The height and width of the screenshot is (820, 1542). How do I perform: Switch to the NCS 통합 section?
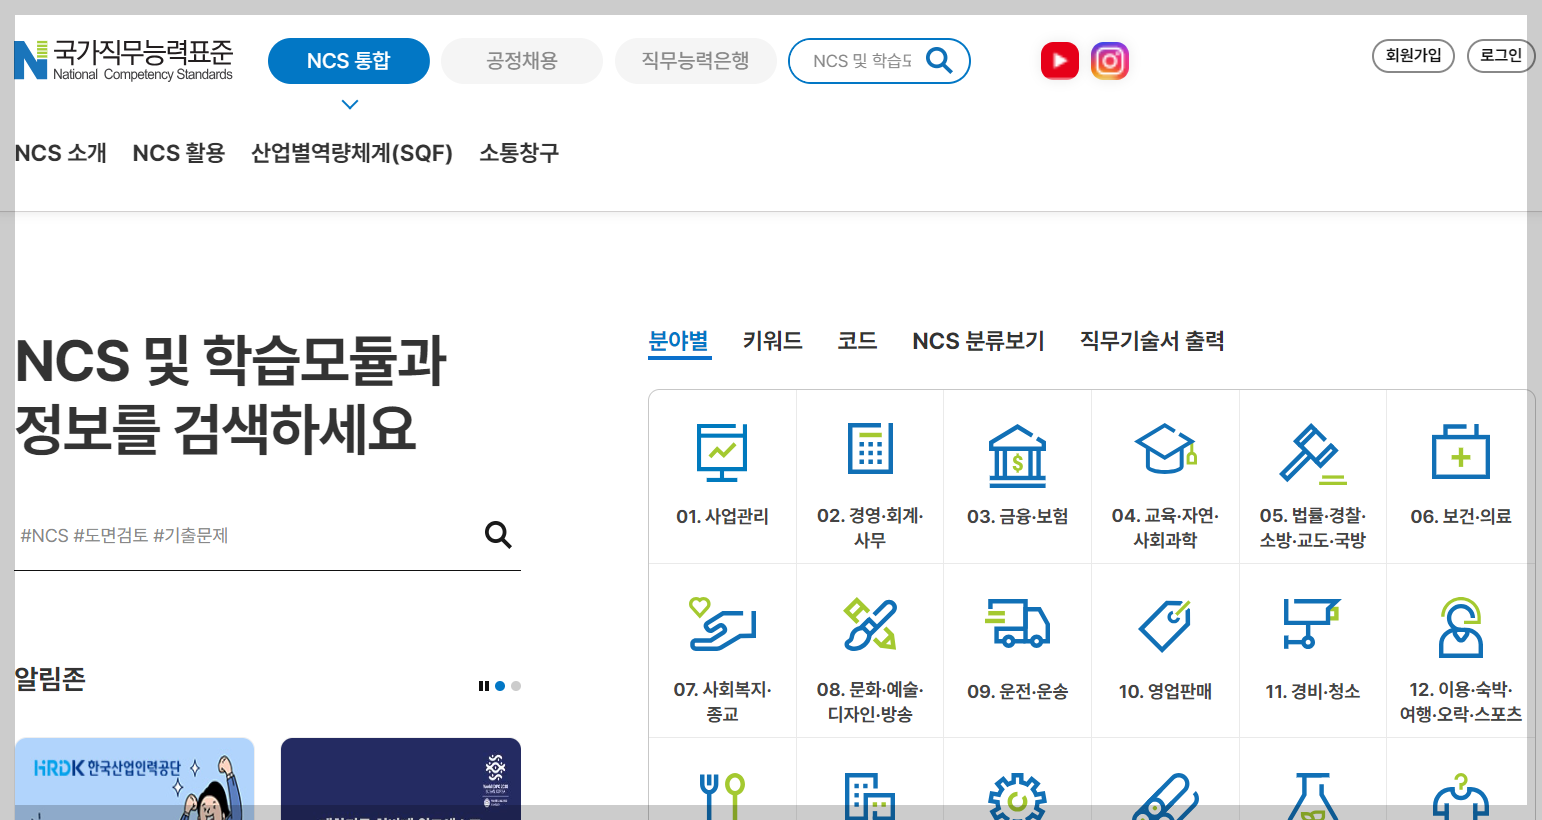349,61
